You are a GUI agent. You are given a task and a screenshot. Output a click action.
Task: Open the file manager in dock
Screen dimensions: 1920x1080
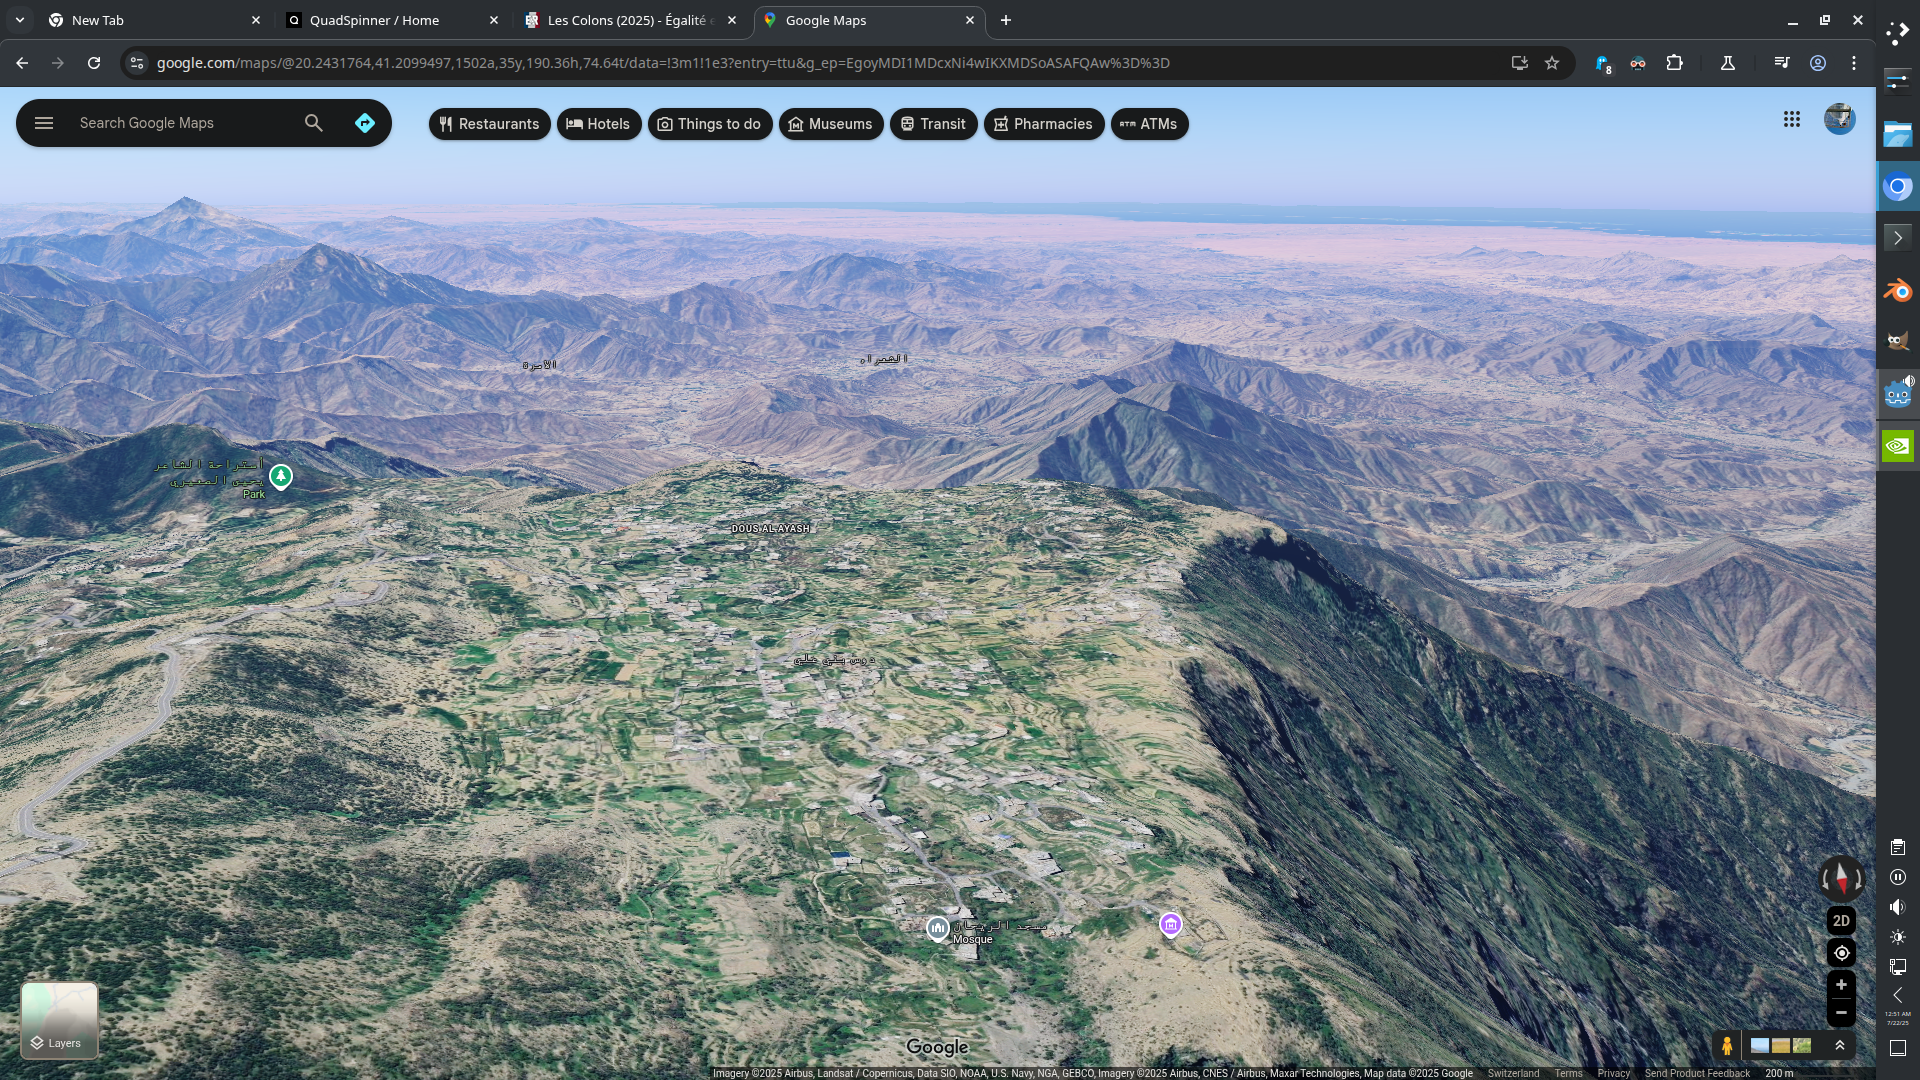point(1898,134)
